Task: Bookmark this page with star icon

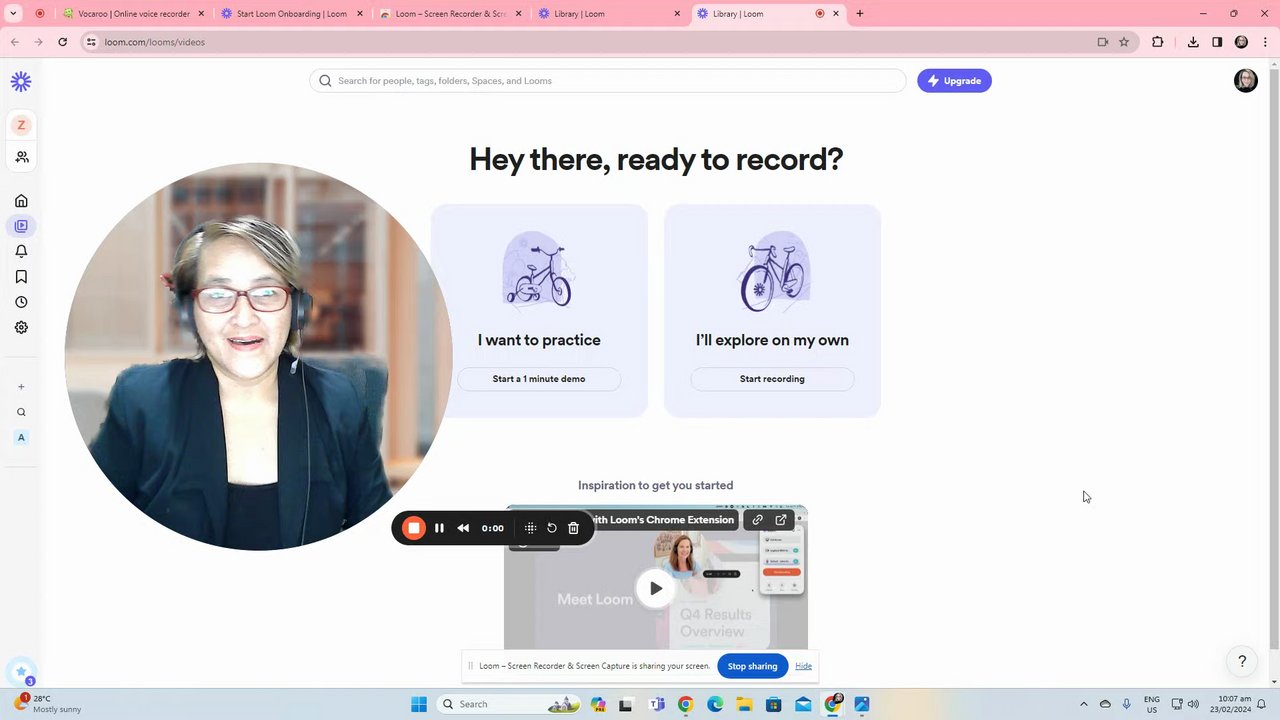Action: coord(1124,42)
